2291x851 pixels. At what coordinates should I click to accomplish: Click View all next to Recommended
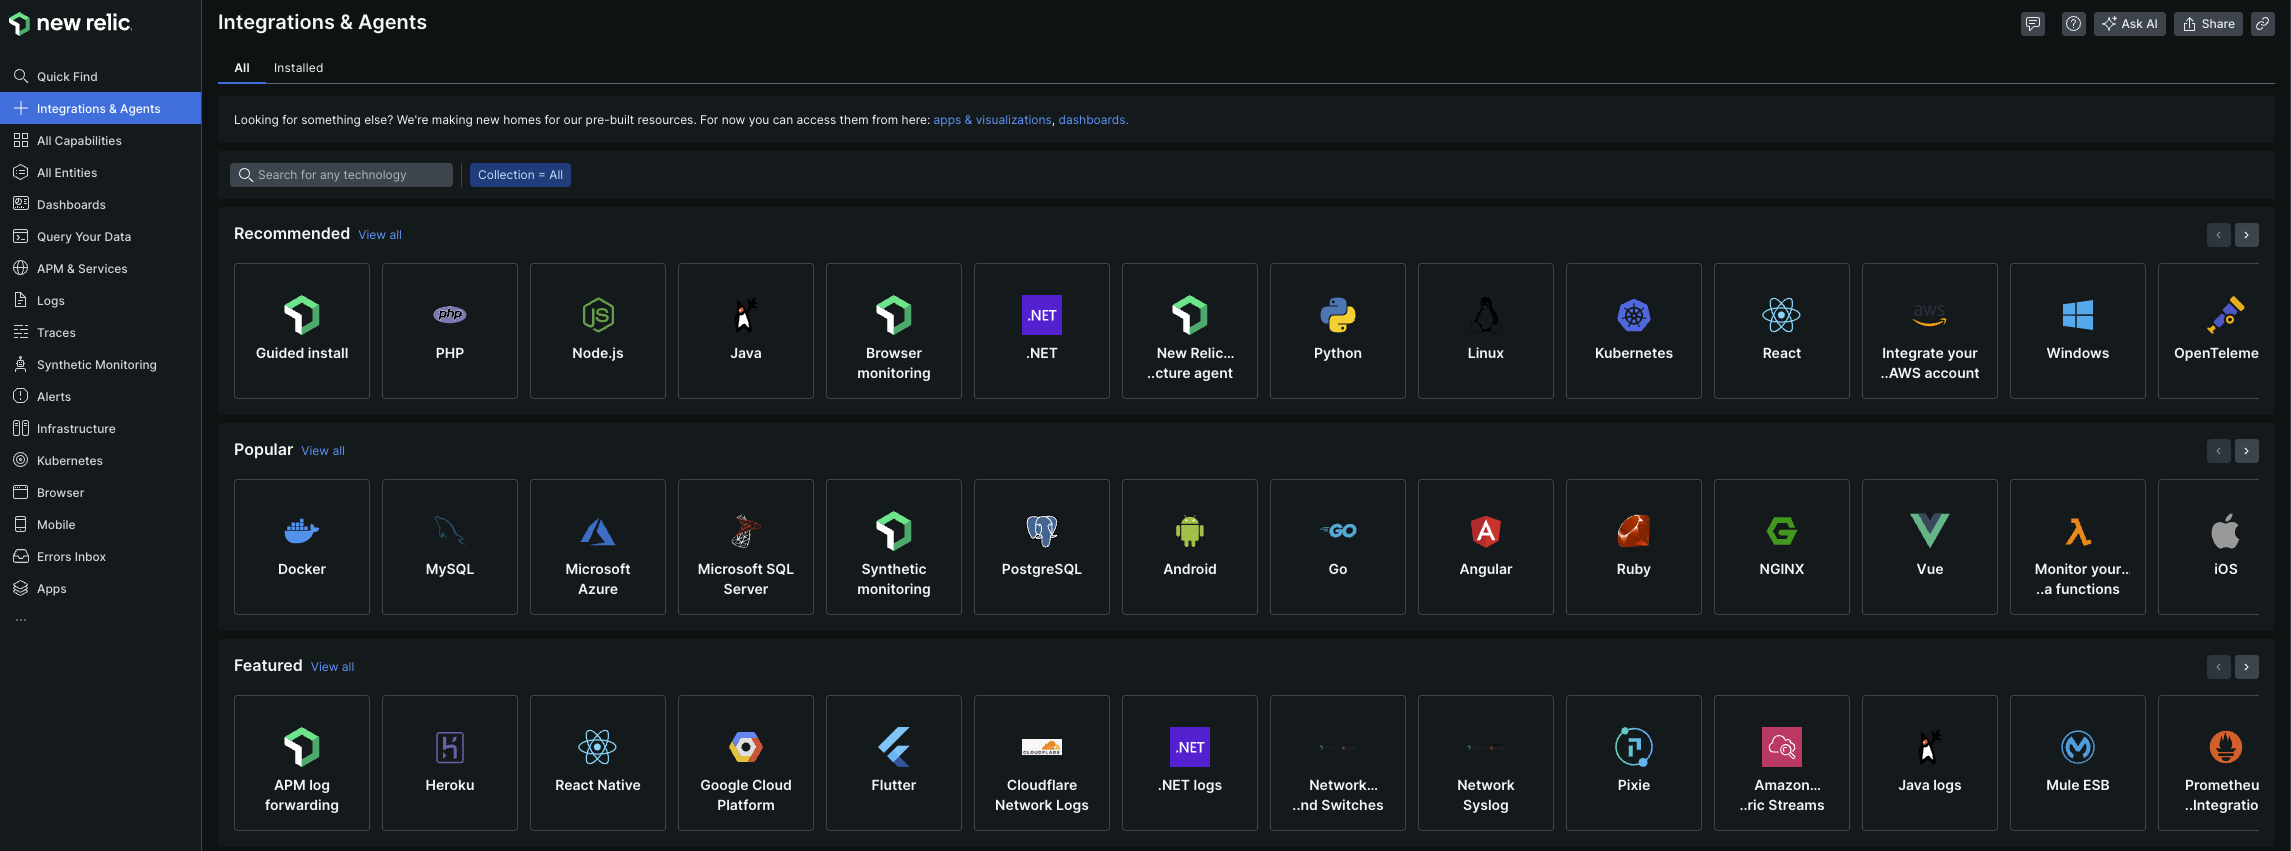[x=380, y=235]
